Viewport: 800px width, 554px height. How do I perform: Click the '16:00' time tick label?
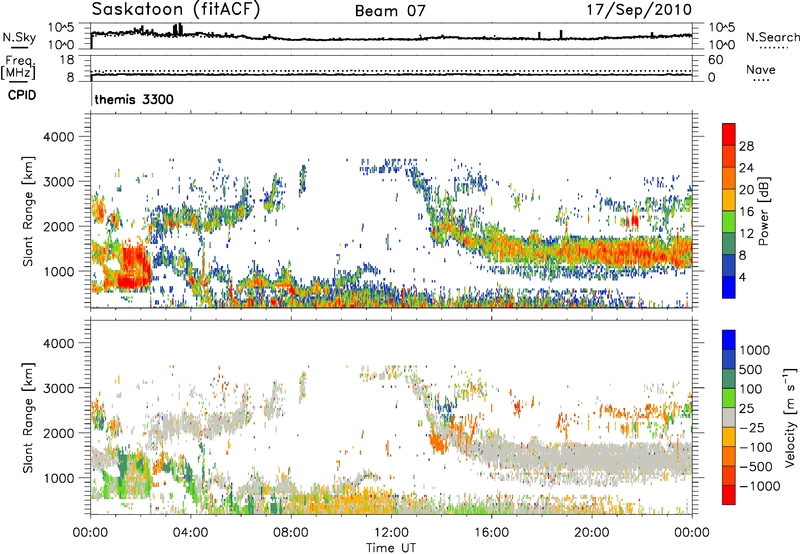pyautogui.click(x=491, y=533)
